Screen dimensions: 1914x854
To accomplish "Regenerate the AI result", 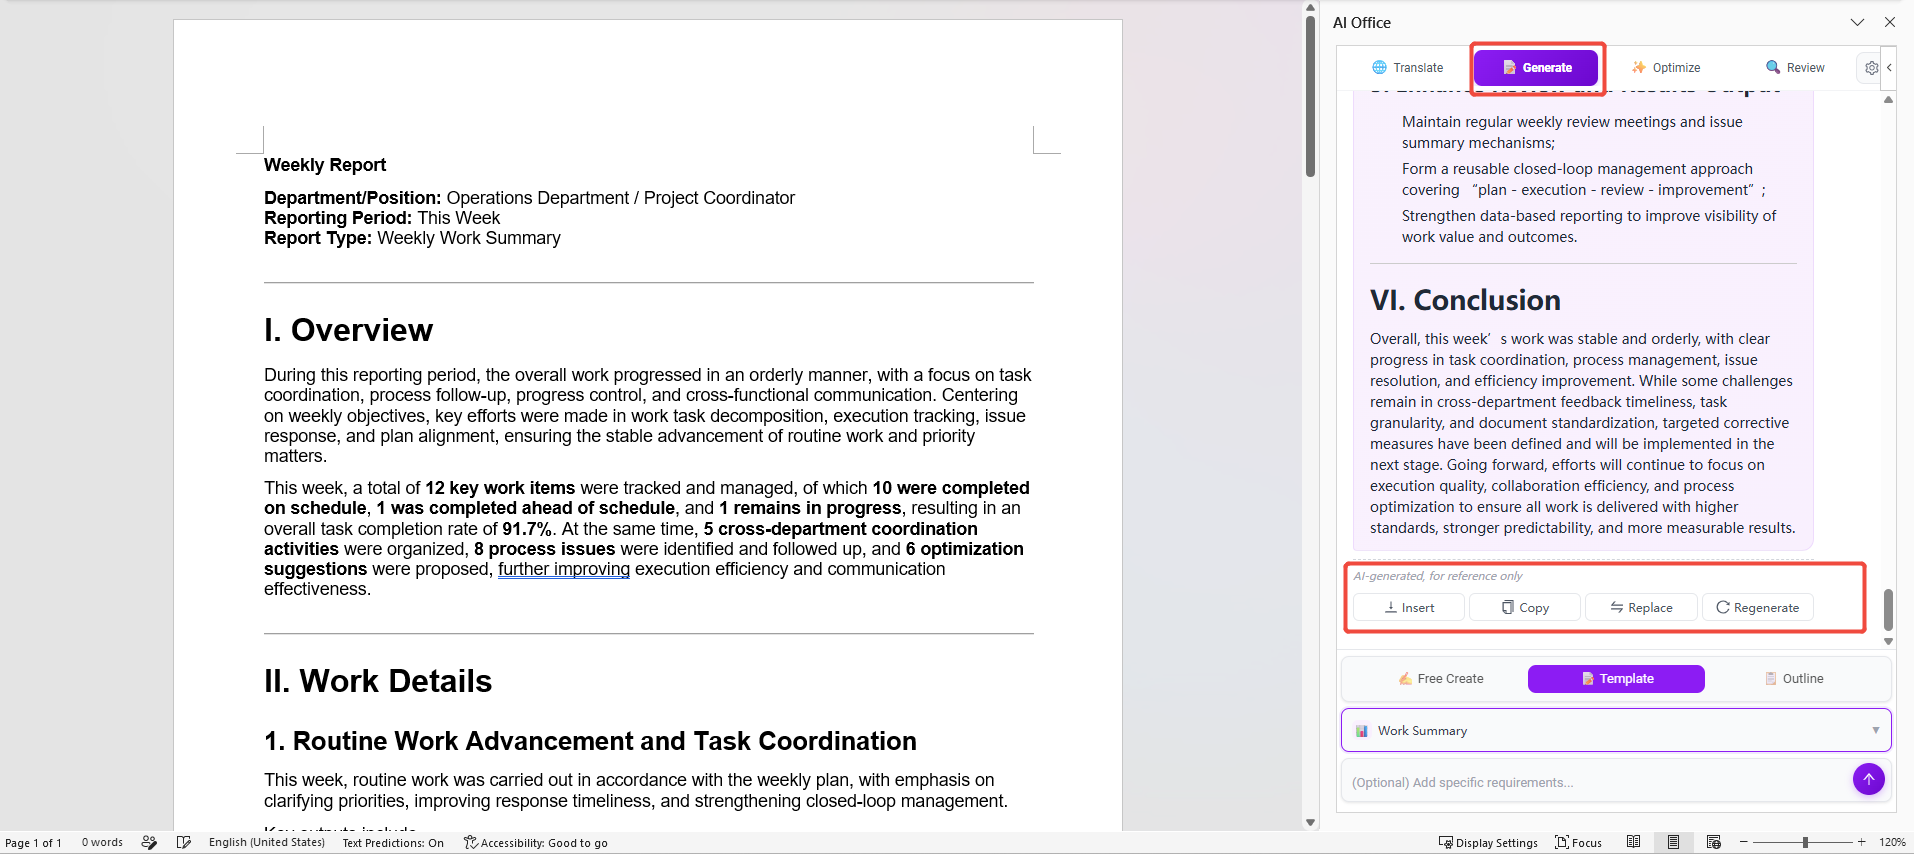I will 1757,607.
